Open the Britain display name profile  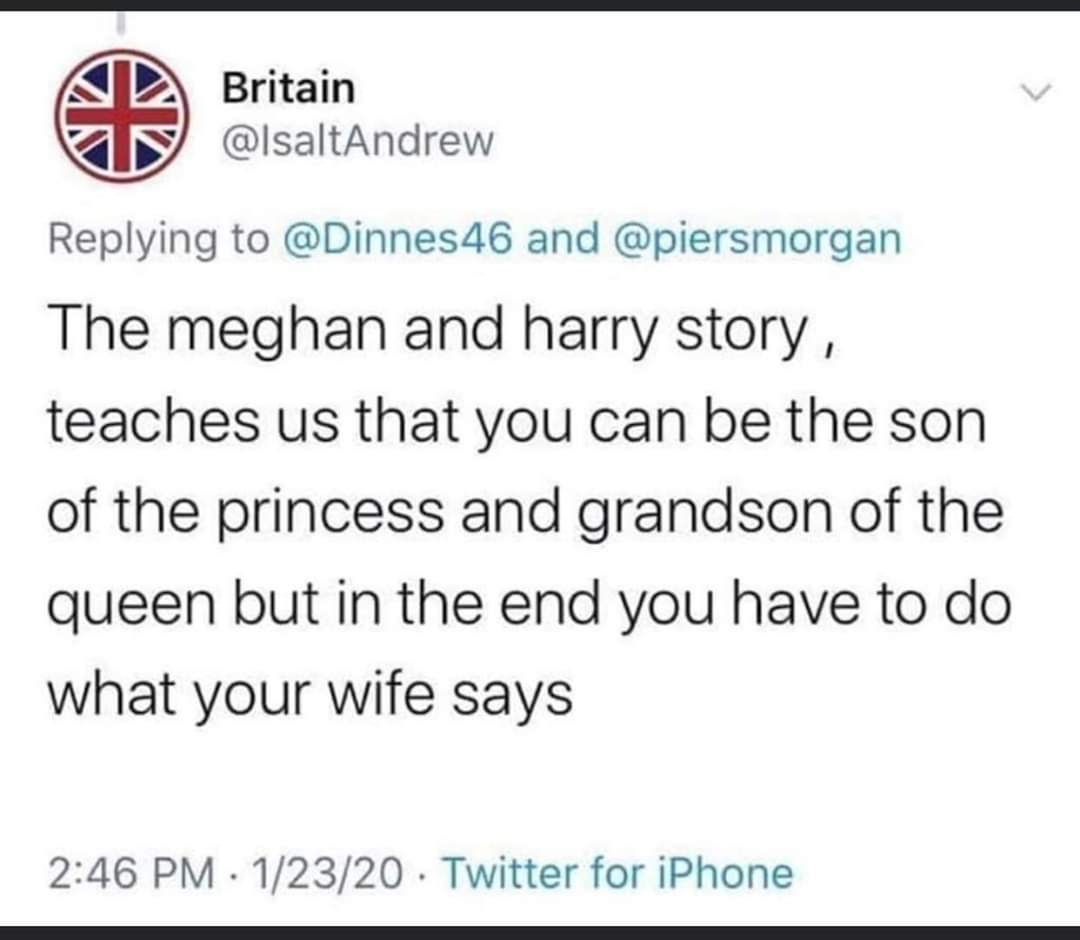click(289, 88)
